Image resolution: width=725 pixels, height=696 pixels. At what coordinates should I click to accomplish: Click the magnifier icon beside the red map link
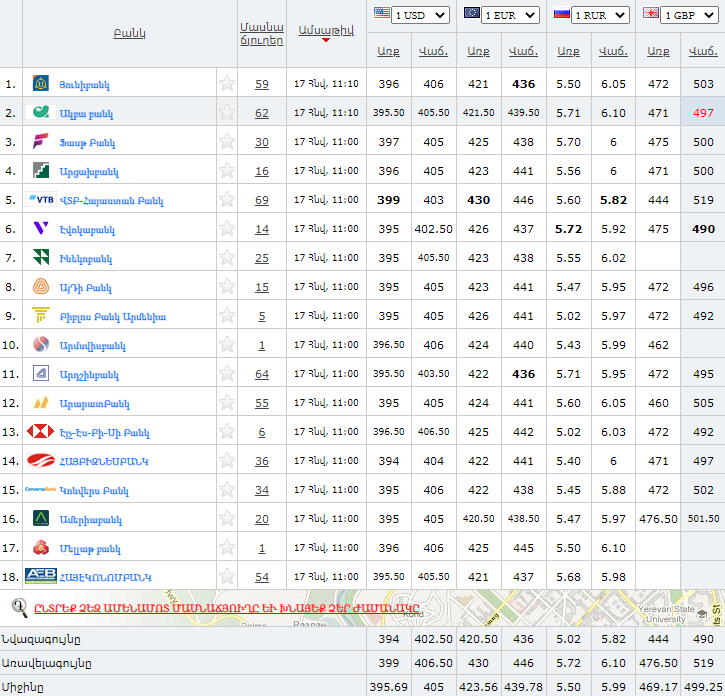click(19, 607)
